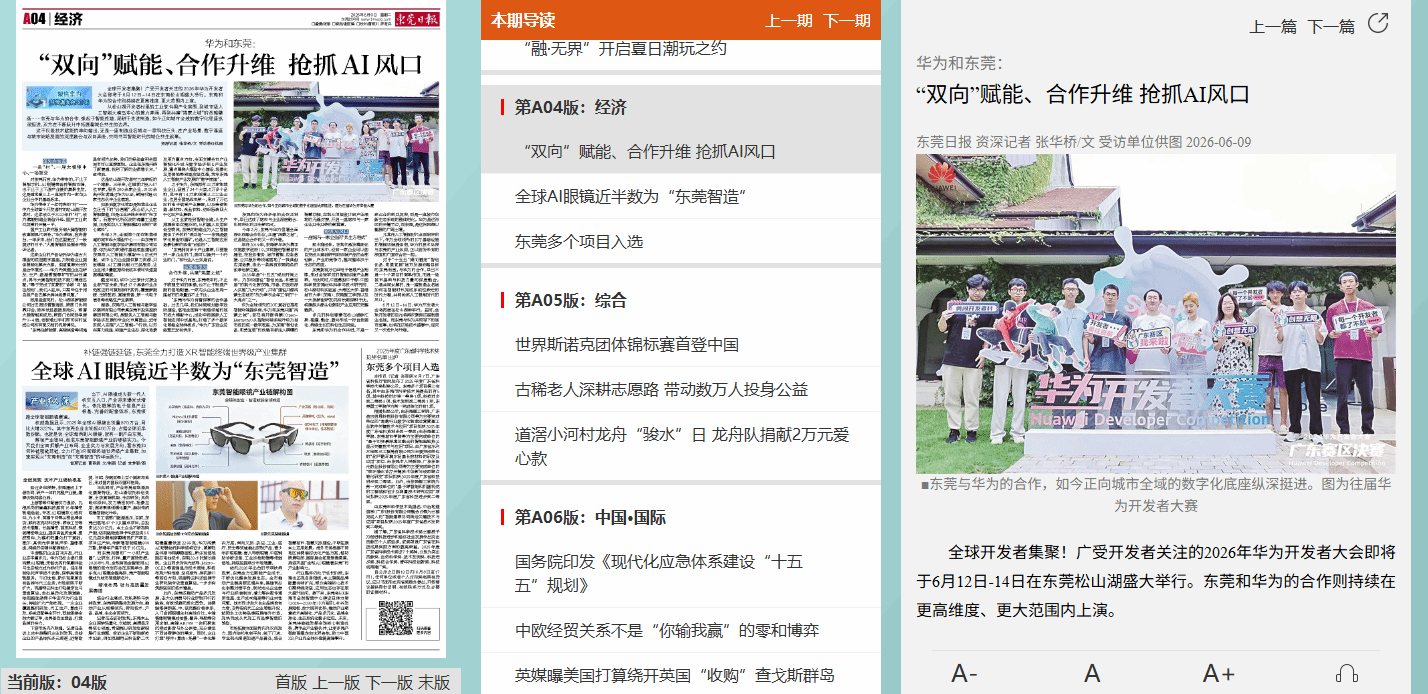The height and width of the screenshot is (694, 1428).
Task: Click the subtitle 华为和东莞: in article pane
Action: pyautogui.click(x=959, y=63)
